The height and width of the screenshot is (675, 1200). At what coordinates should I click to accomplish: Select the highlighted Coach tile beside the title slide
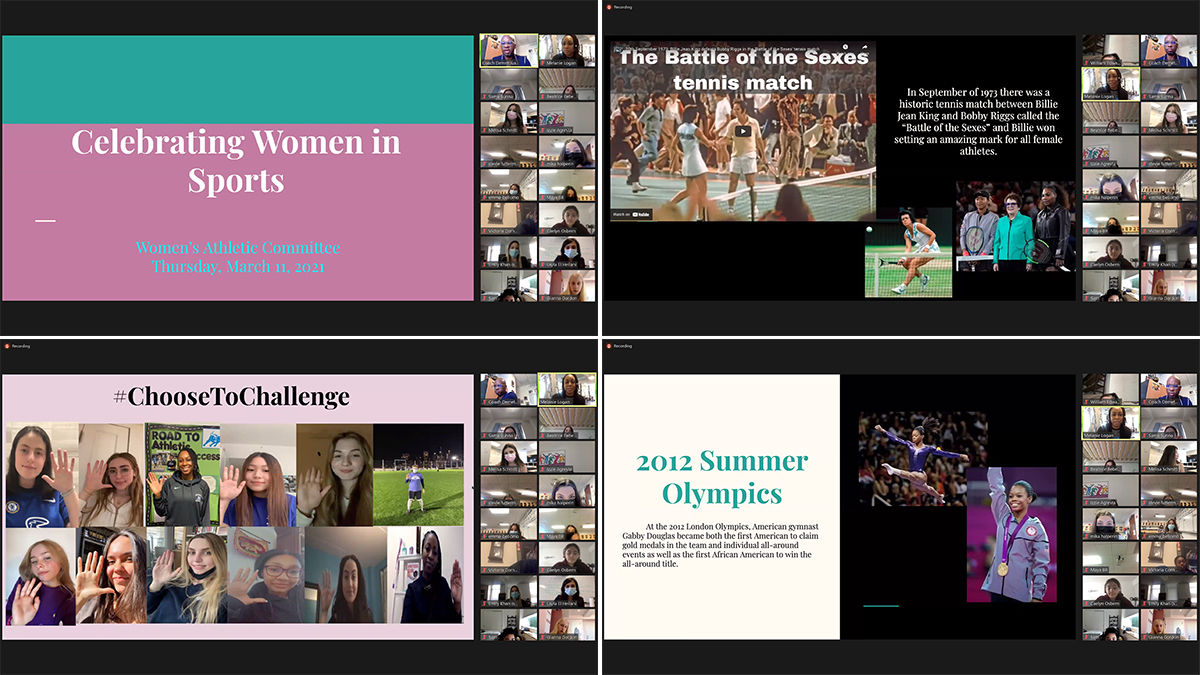pyautogui.click(x=508, y=50)
